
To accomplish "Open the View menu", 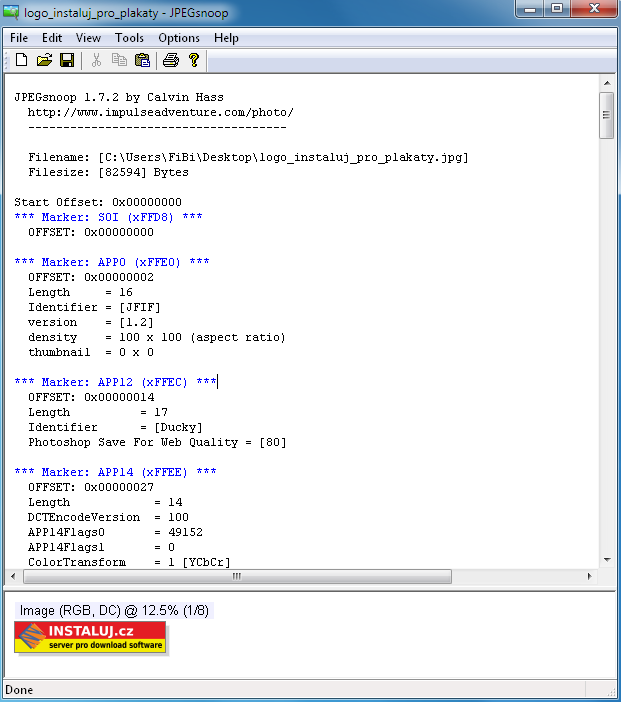I will 88,38.
